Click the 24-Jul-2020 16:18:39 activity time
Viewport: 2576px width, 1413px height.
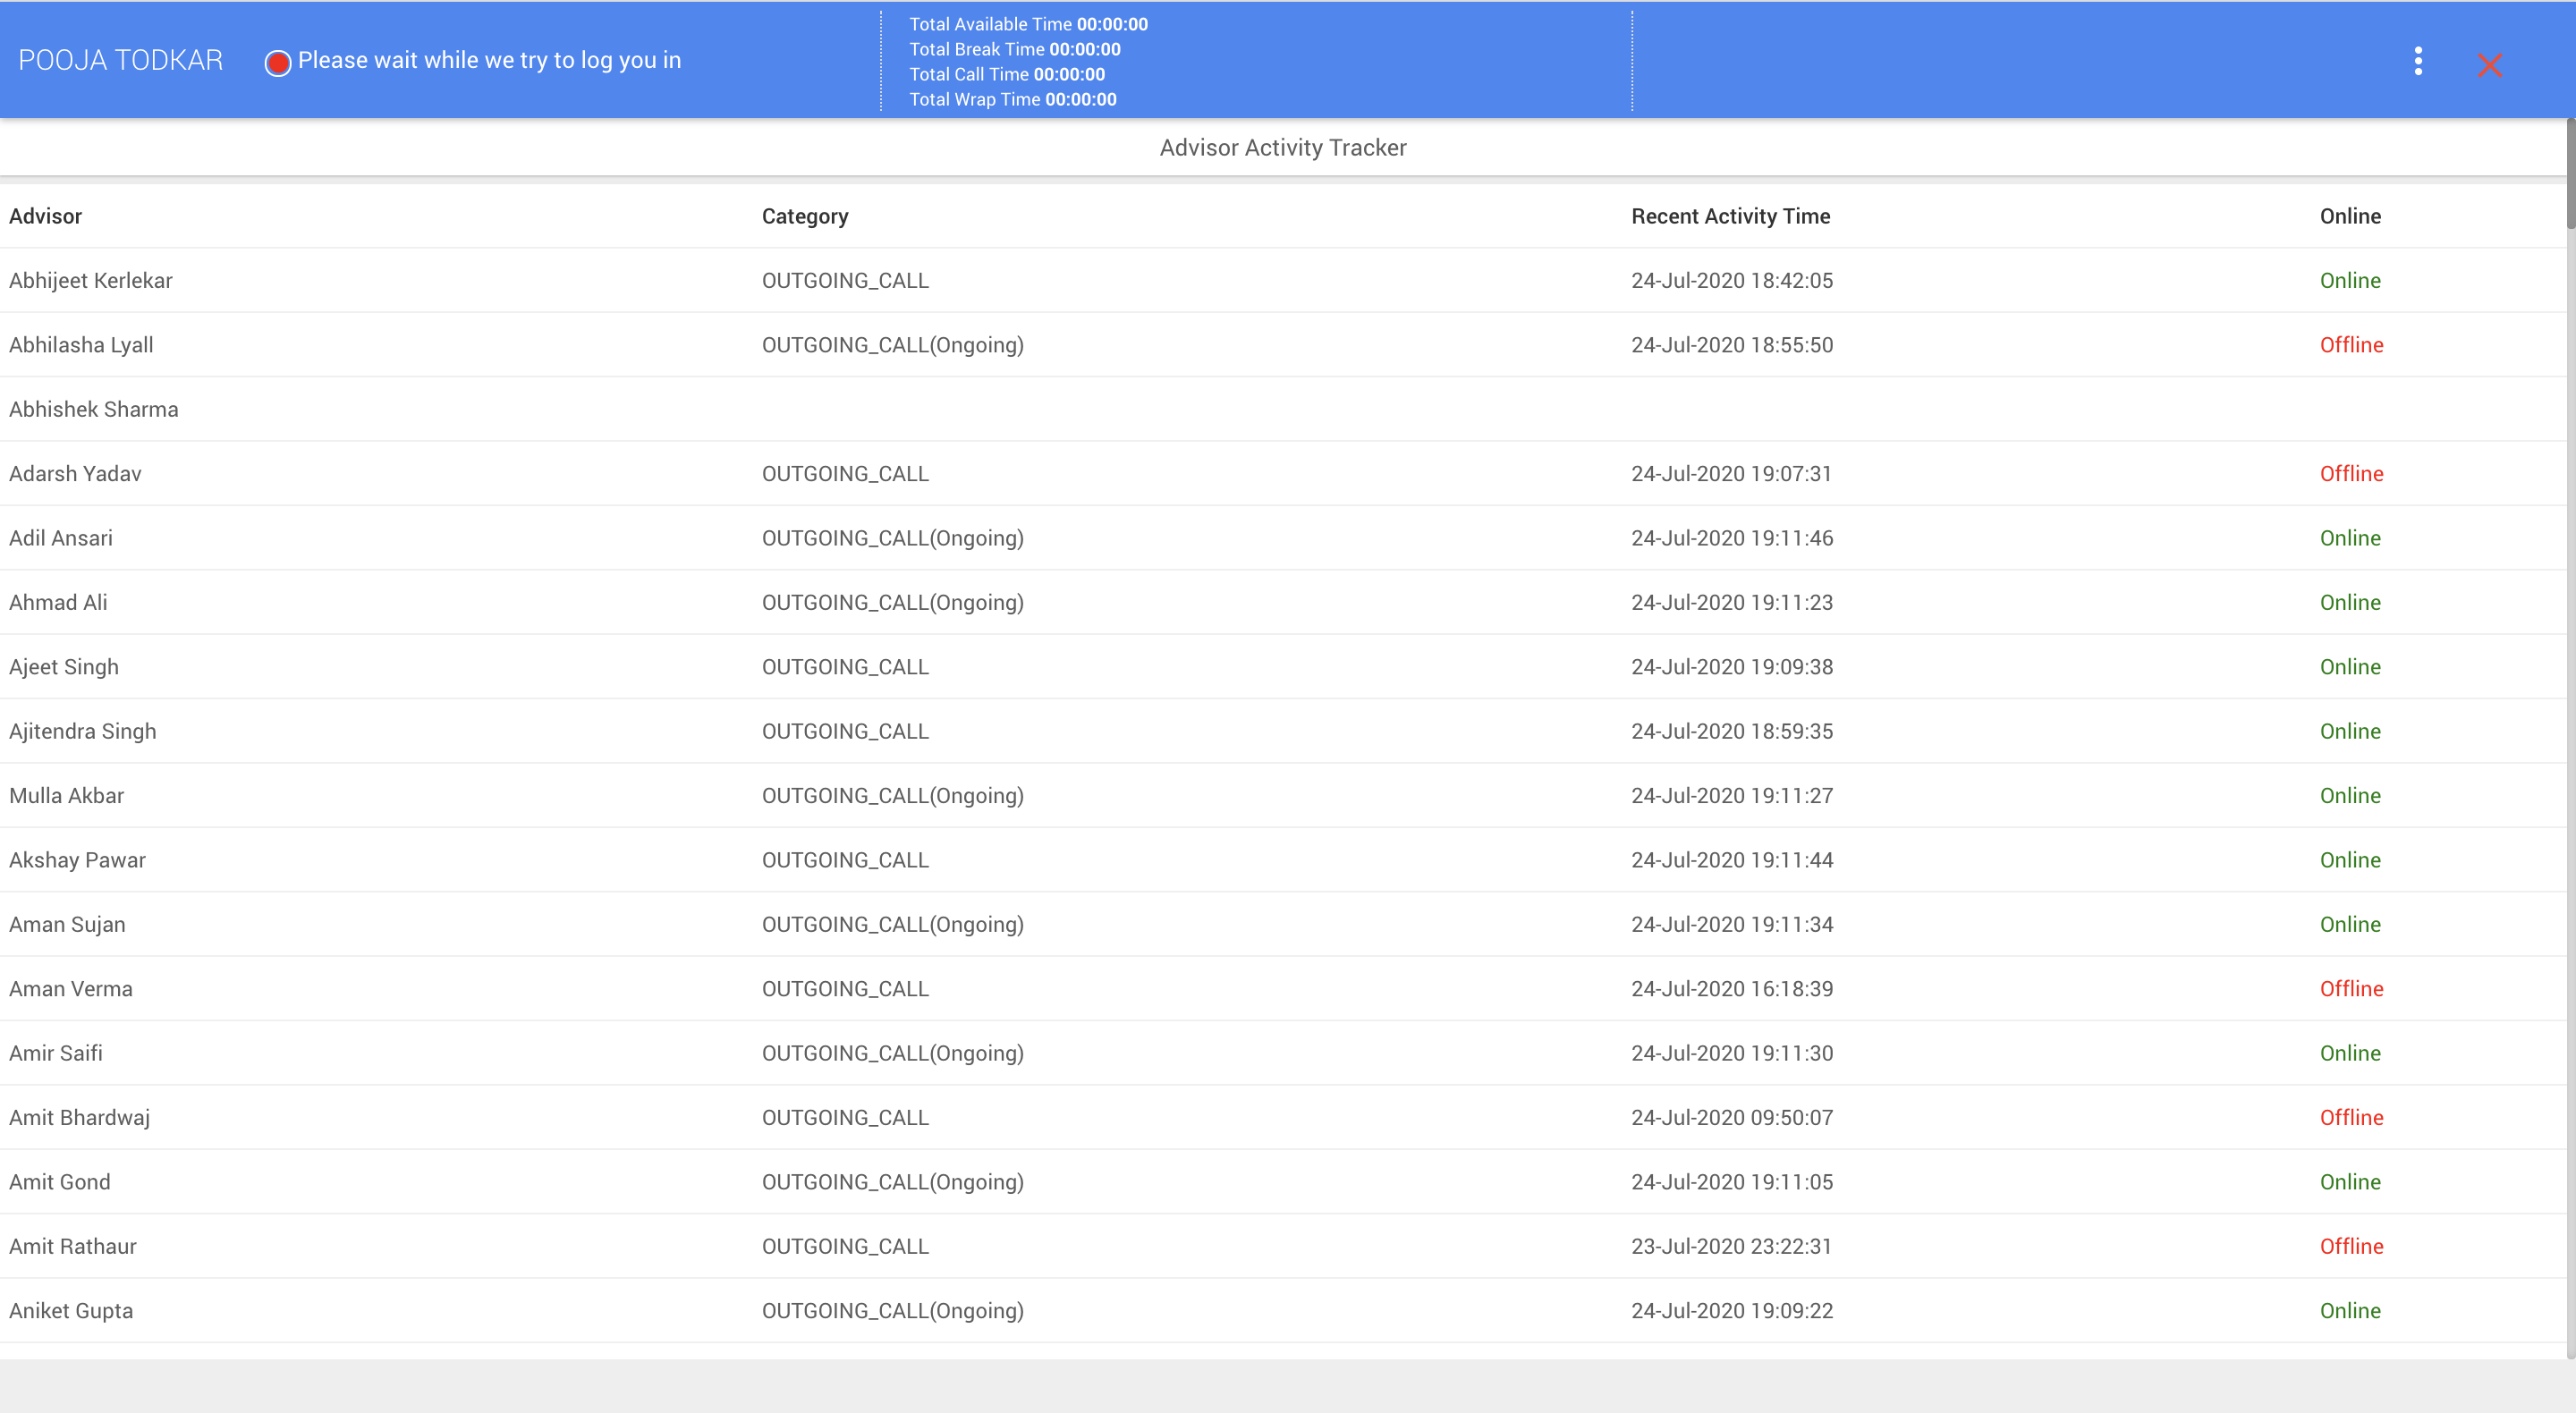click(x=1732, y=989)
